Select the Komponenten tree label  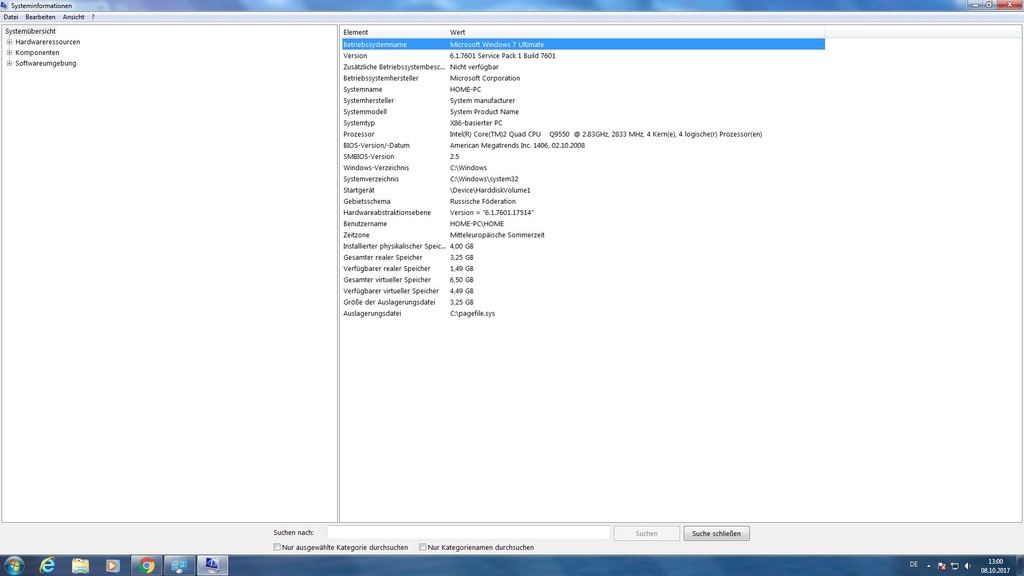pos(37,52)
